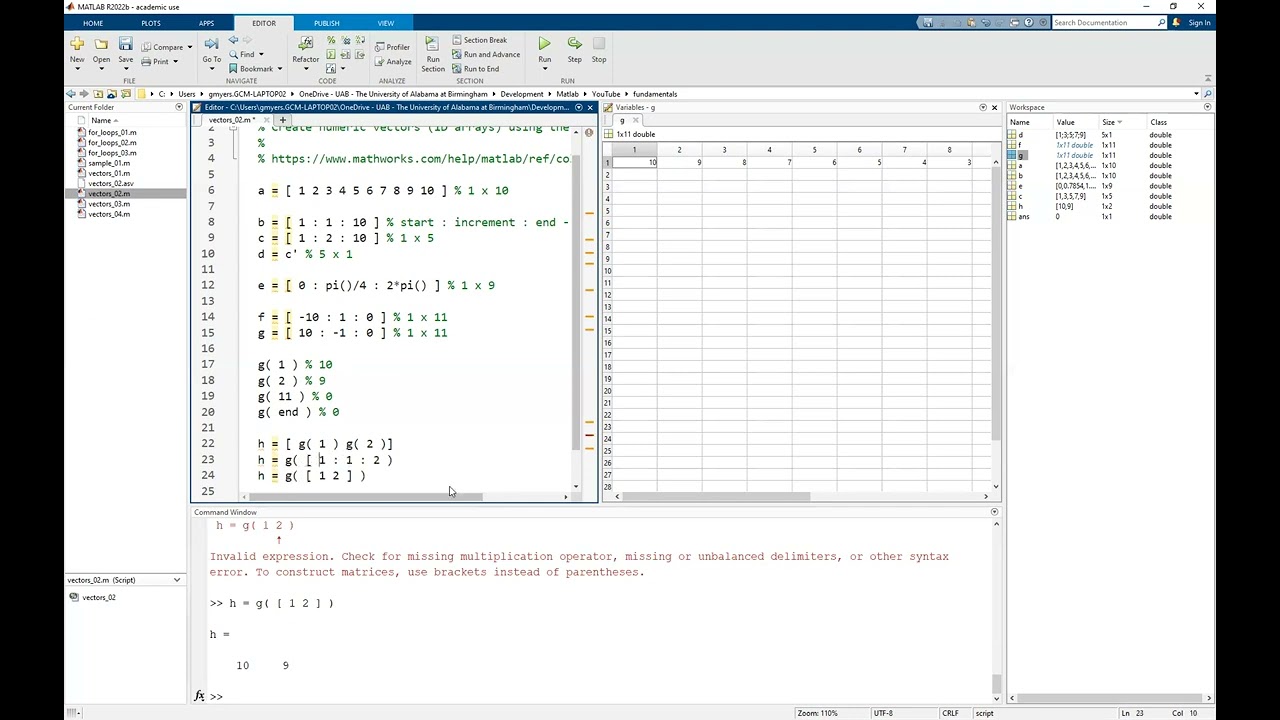Expand the vectors_02.m details panel chevron
This screenshot has width=1280, height=720.
[177, 580]
